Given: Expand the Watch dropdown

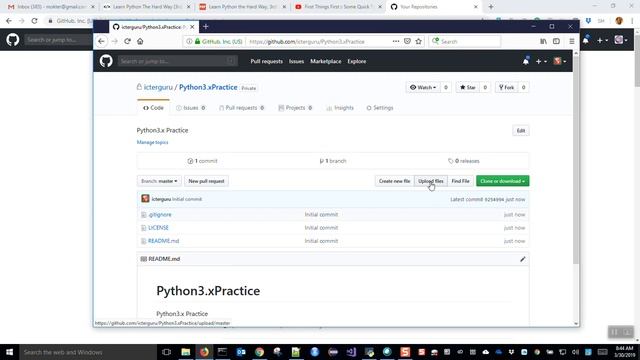Looking at the screenshot, I should tap(423, 87).
